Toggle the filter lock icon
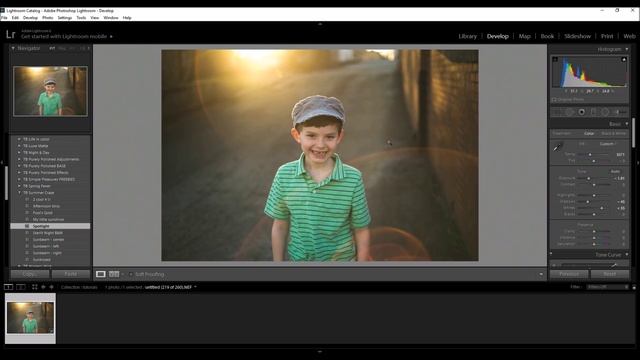This screenshot has height=360, width=640. point(634,287)
